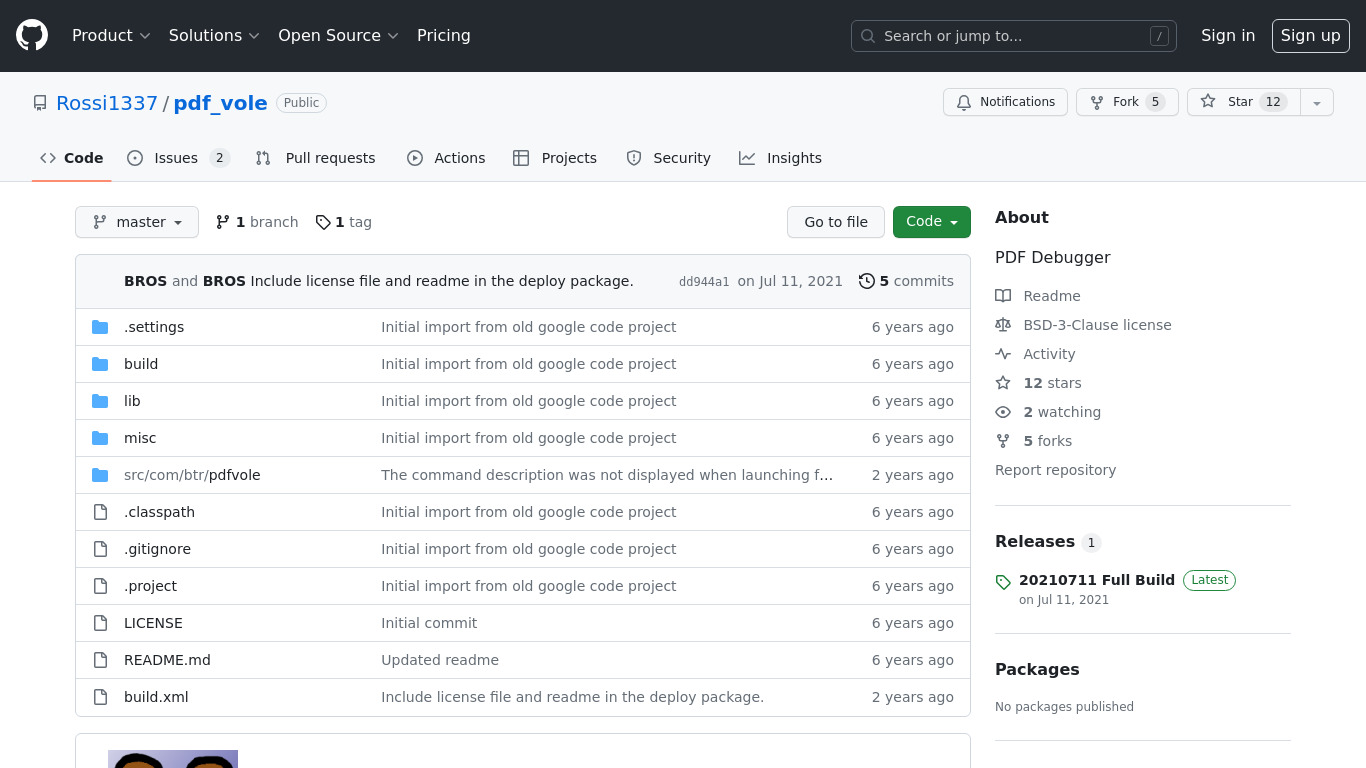
Task: Click the src/com/btr/pdfvole folder icon
Action: (x=100, y=475)
